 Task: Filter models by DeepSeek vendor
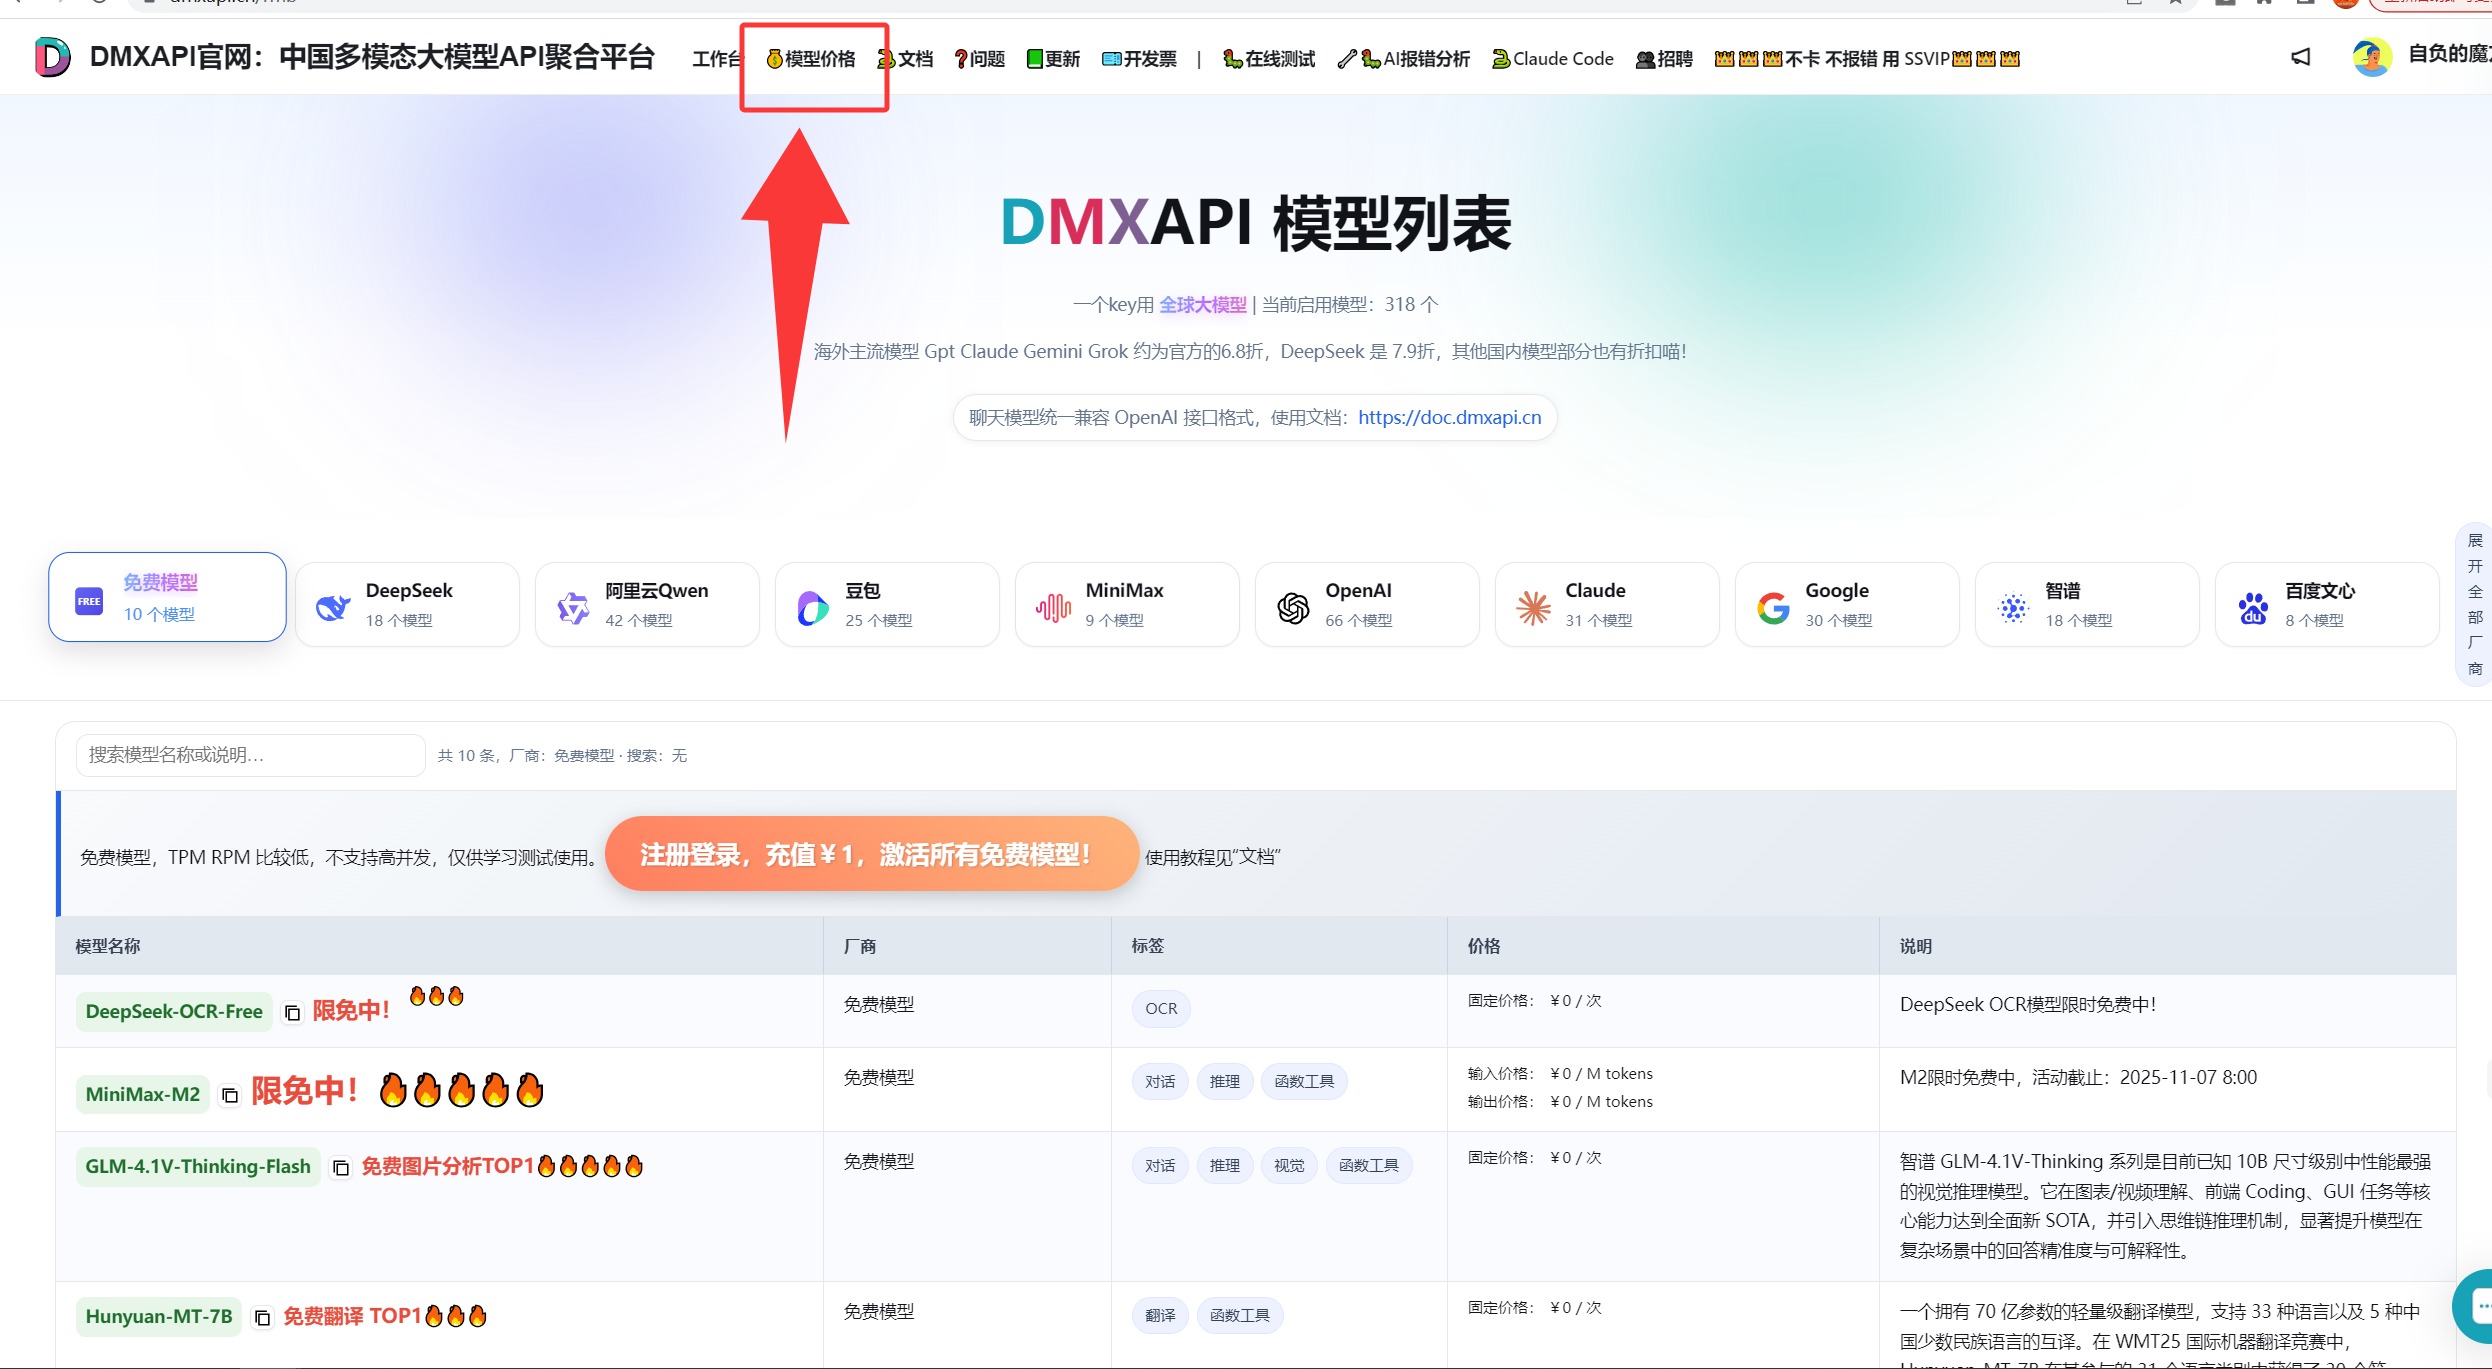407,605
